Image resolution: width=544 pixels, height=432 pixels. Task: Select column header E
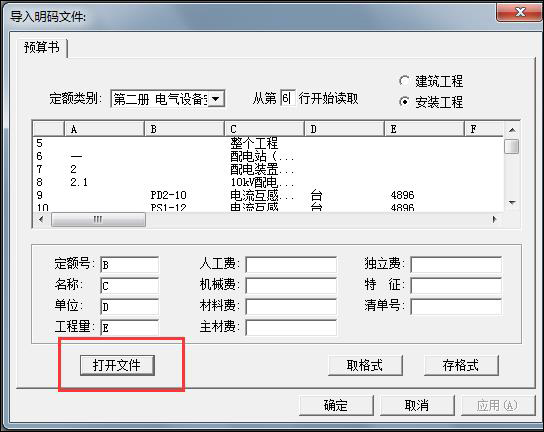[x=424, y=129]
